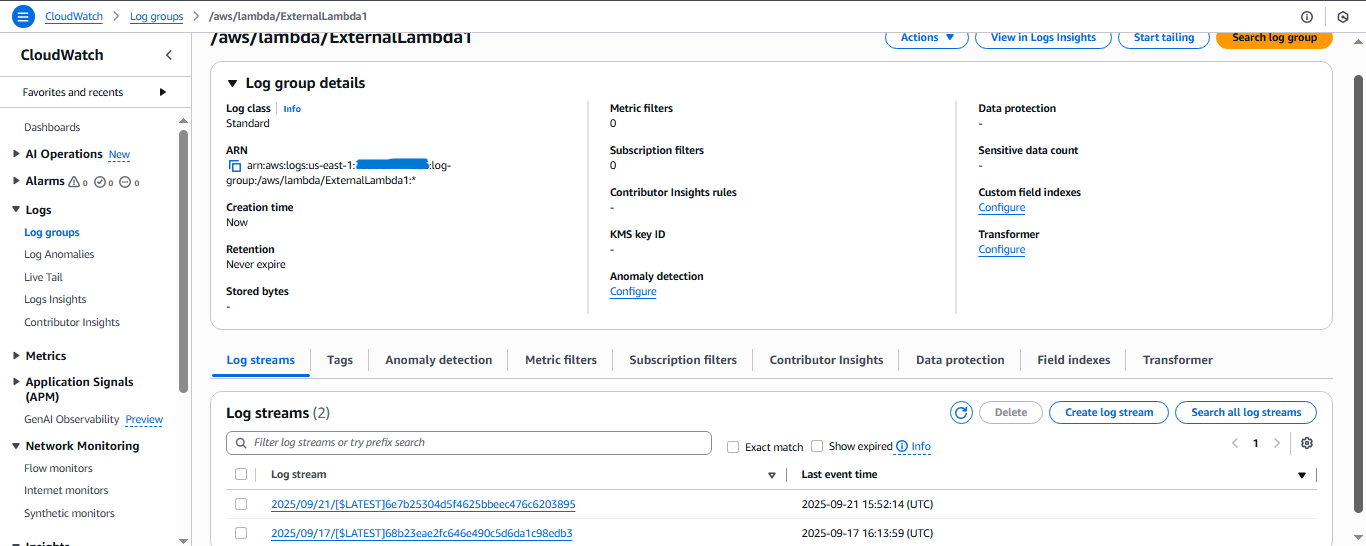Copy the ARN using the copy icon
The image size is (1366, 546).
[x=235, y=165]
